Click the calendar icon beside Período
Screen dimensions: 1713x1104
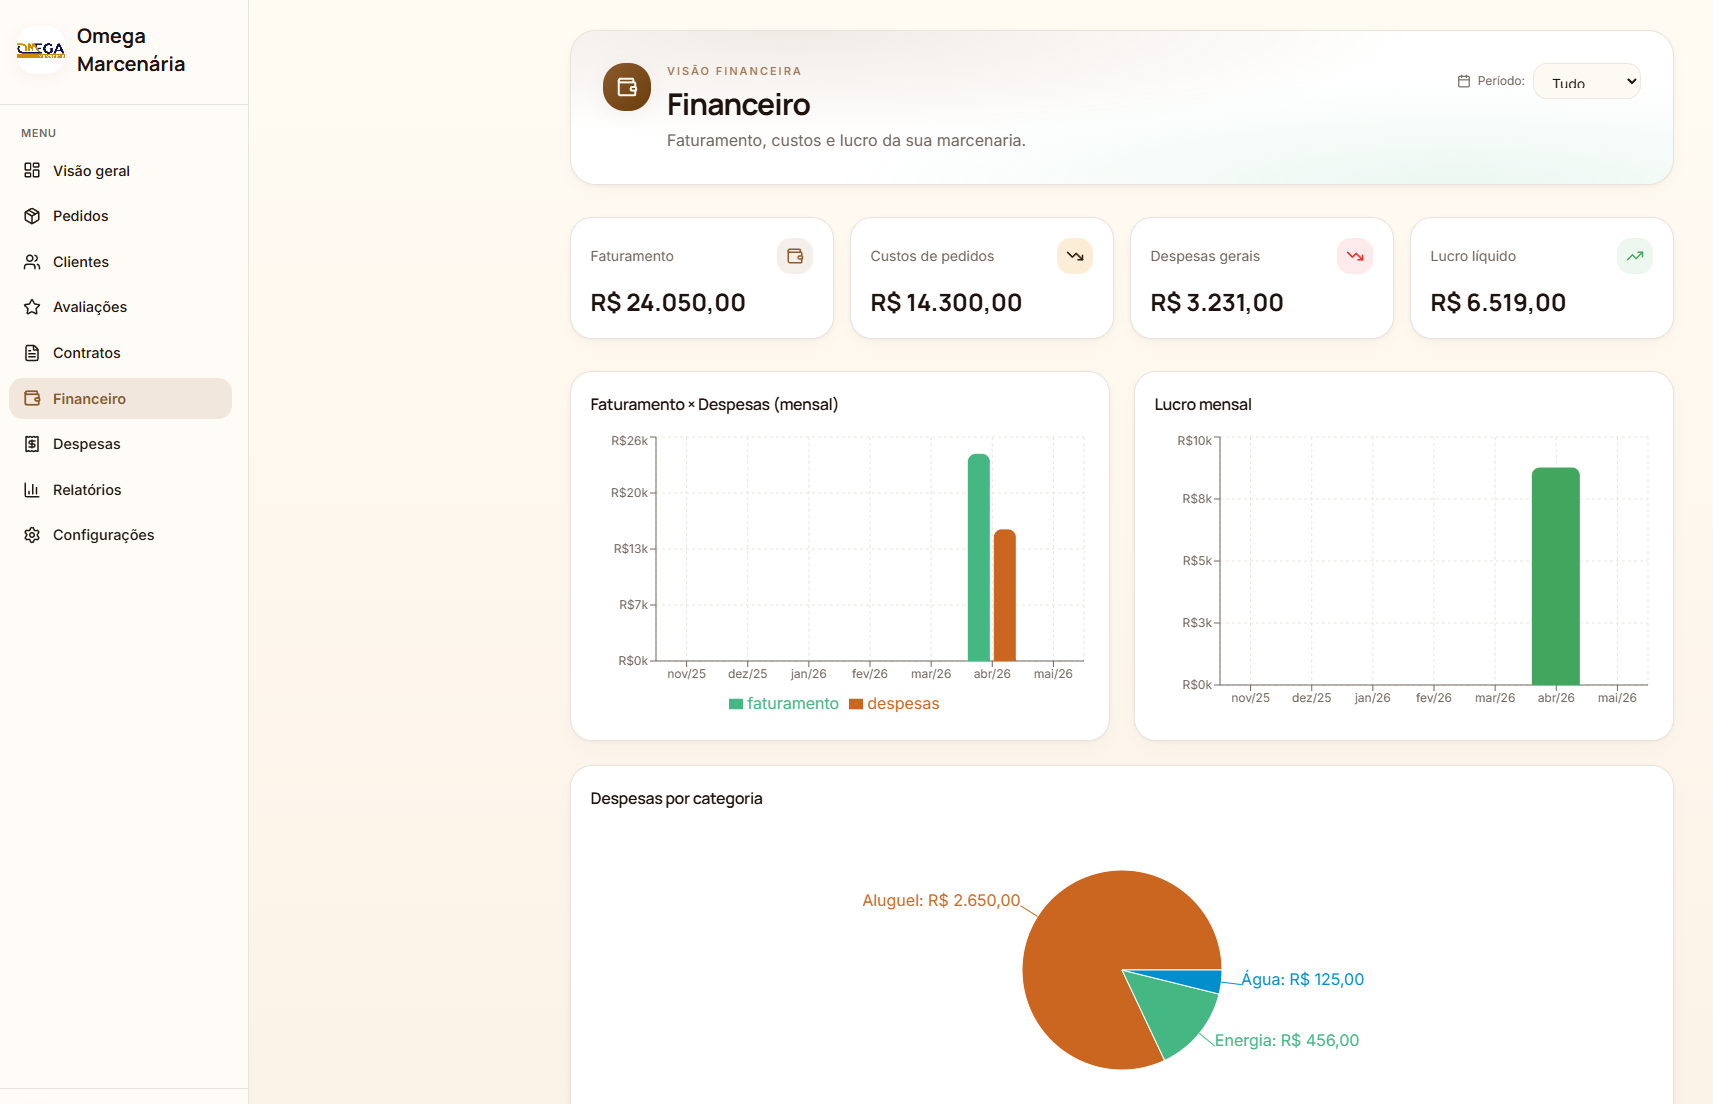pos(1464,81)
